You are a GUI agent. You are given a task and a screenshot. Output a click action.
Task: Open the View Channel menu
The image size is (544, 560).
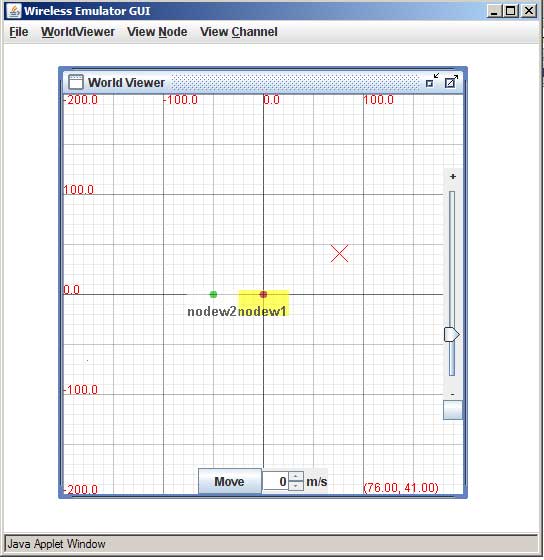tap(239, 32)
